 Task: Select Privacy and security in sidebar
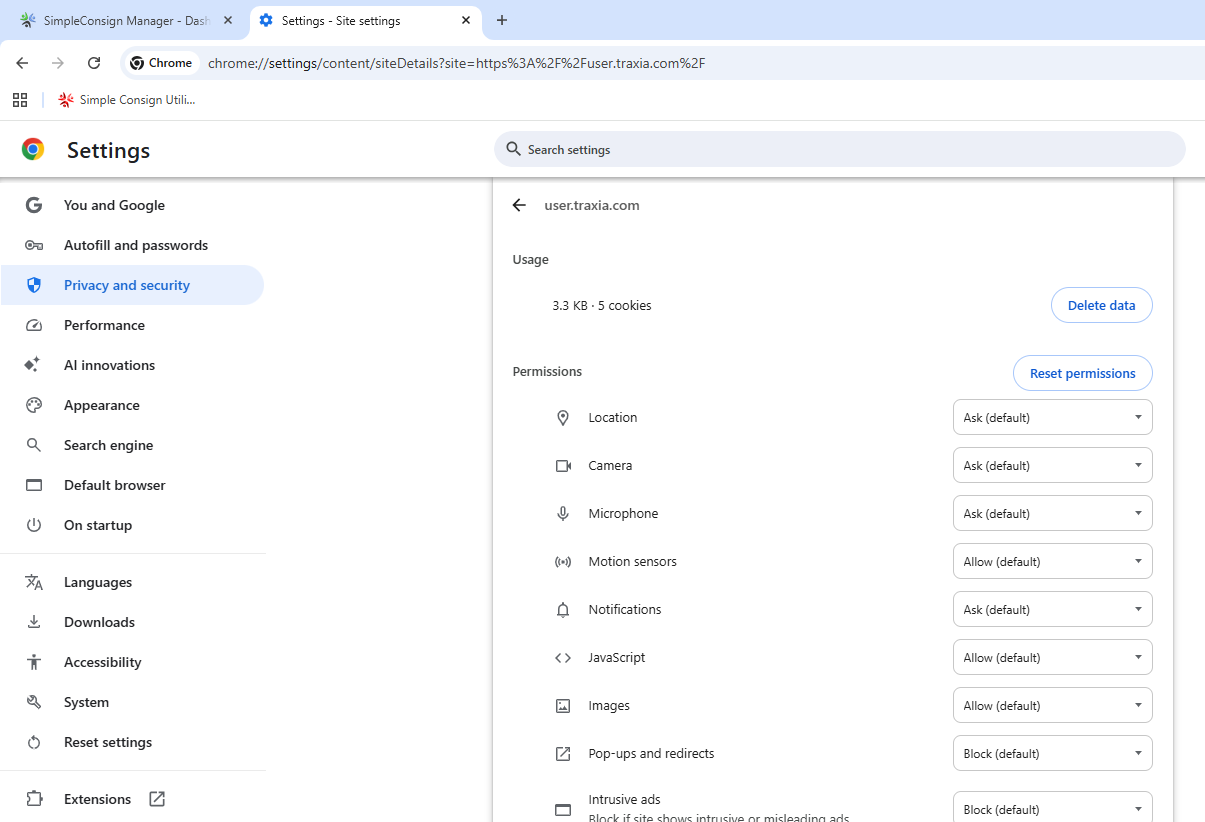[127, 285]
